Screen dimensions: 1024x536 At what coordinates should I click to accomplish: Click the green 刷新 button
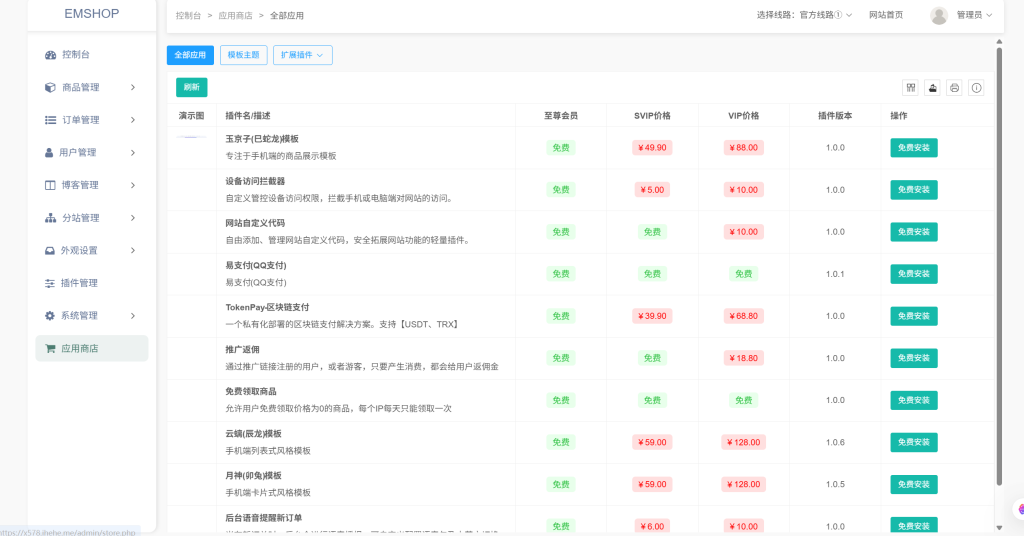click(x=191, y=87)
